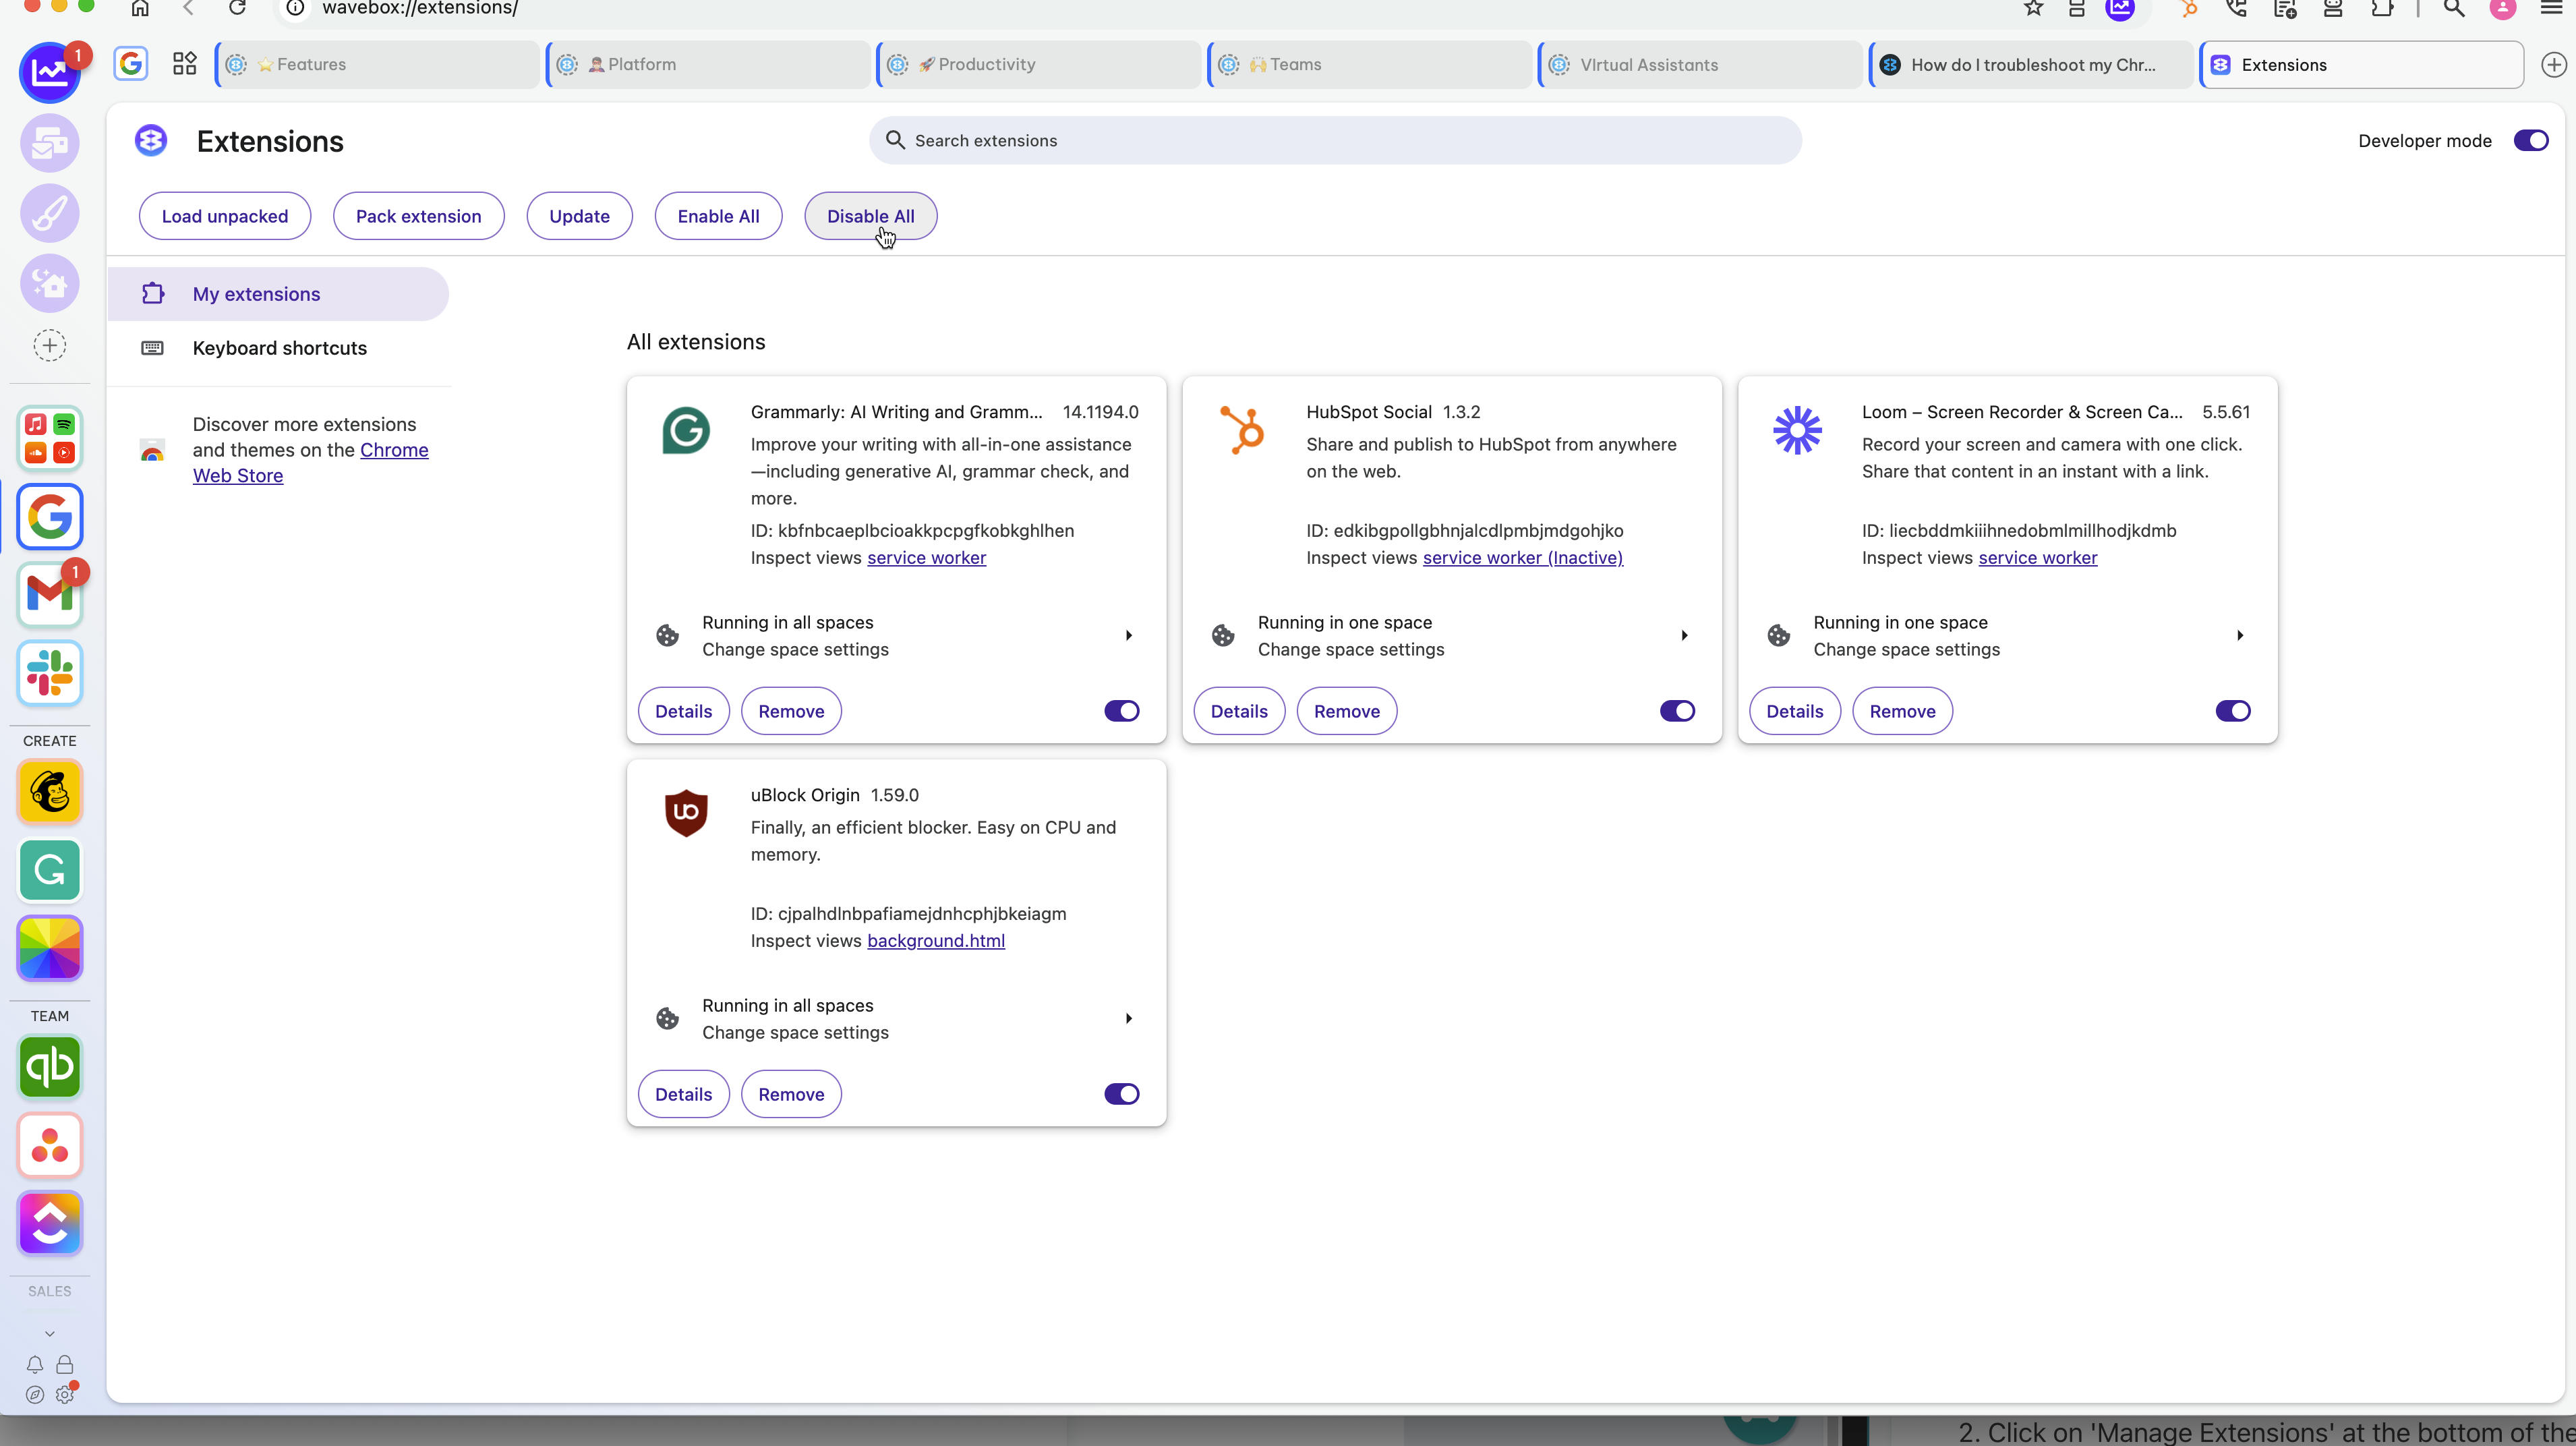Disable the Grammarly extension toggle
This screenshot has height=1446, width=2576.
[x=1122, y=711]
